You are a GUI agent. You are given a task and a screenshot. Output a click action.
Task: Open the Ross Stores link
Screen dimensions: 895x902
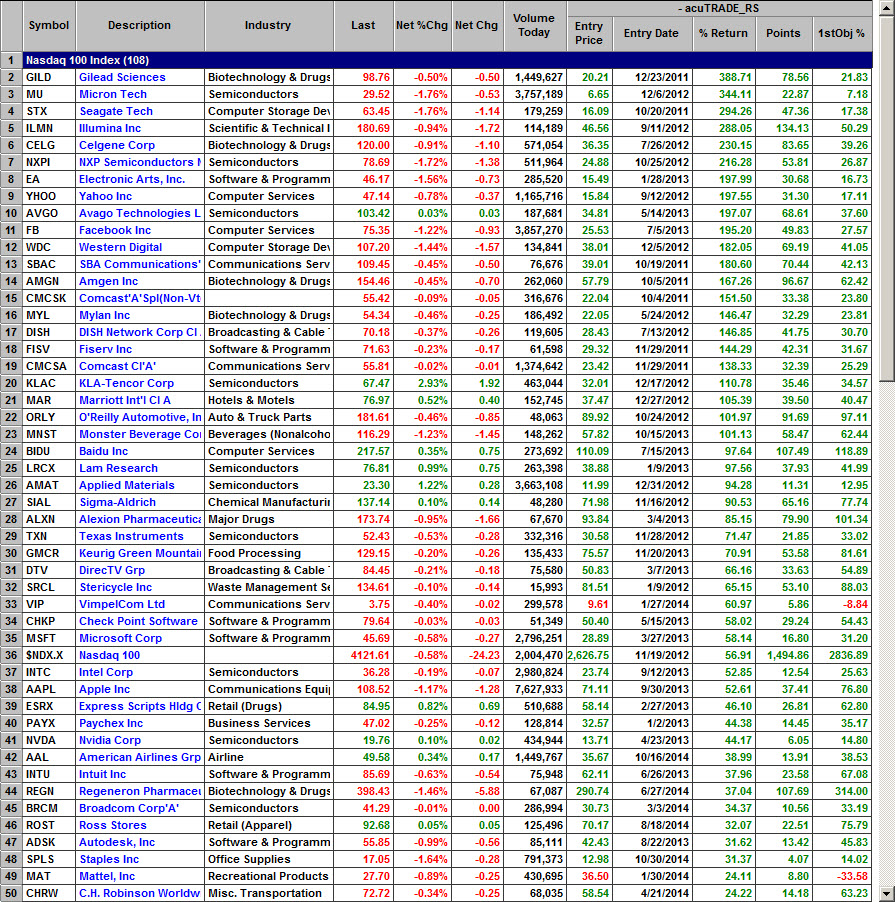[x=113, y=825]
